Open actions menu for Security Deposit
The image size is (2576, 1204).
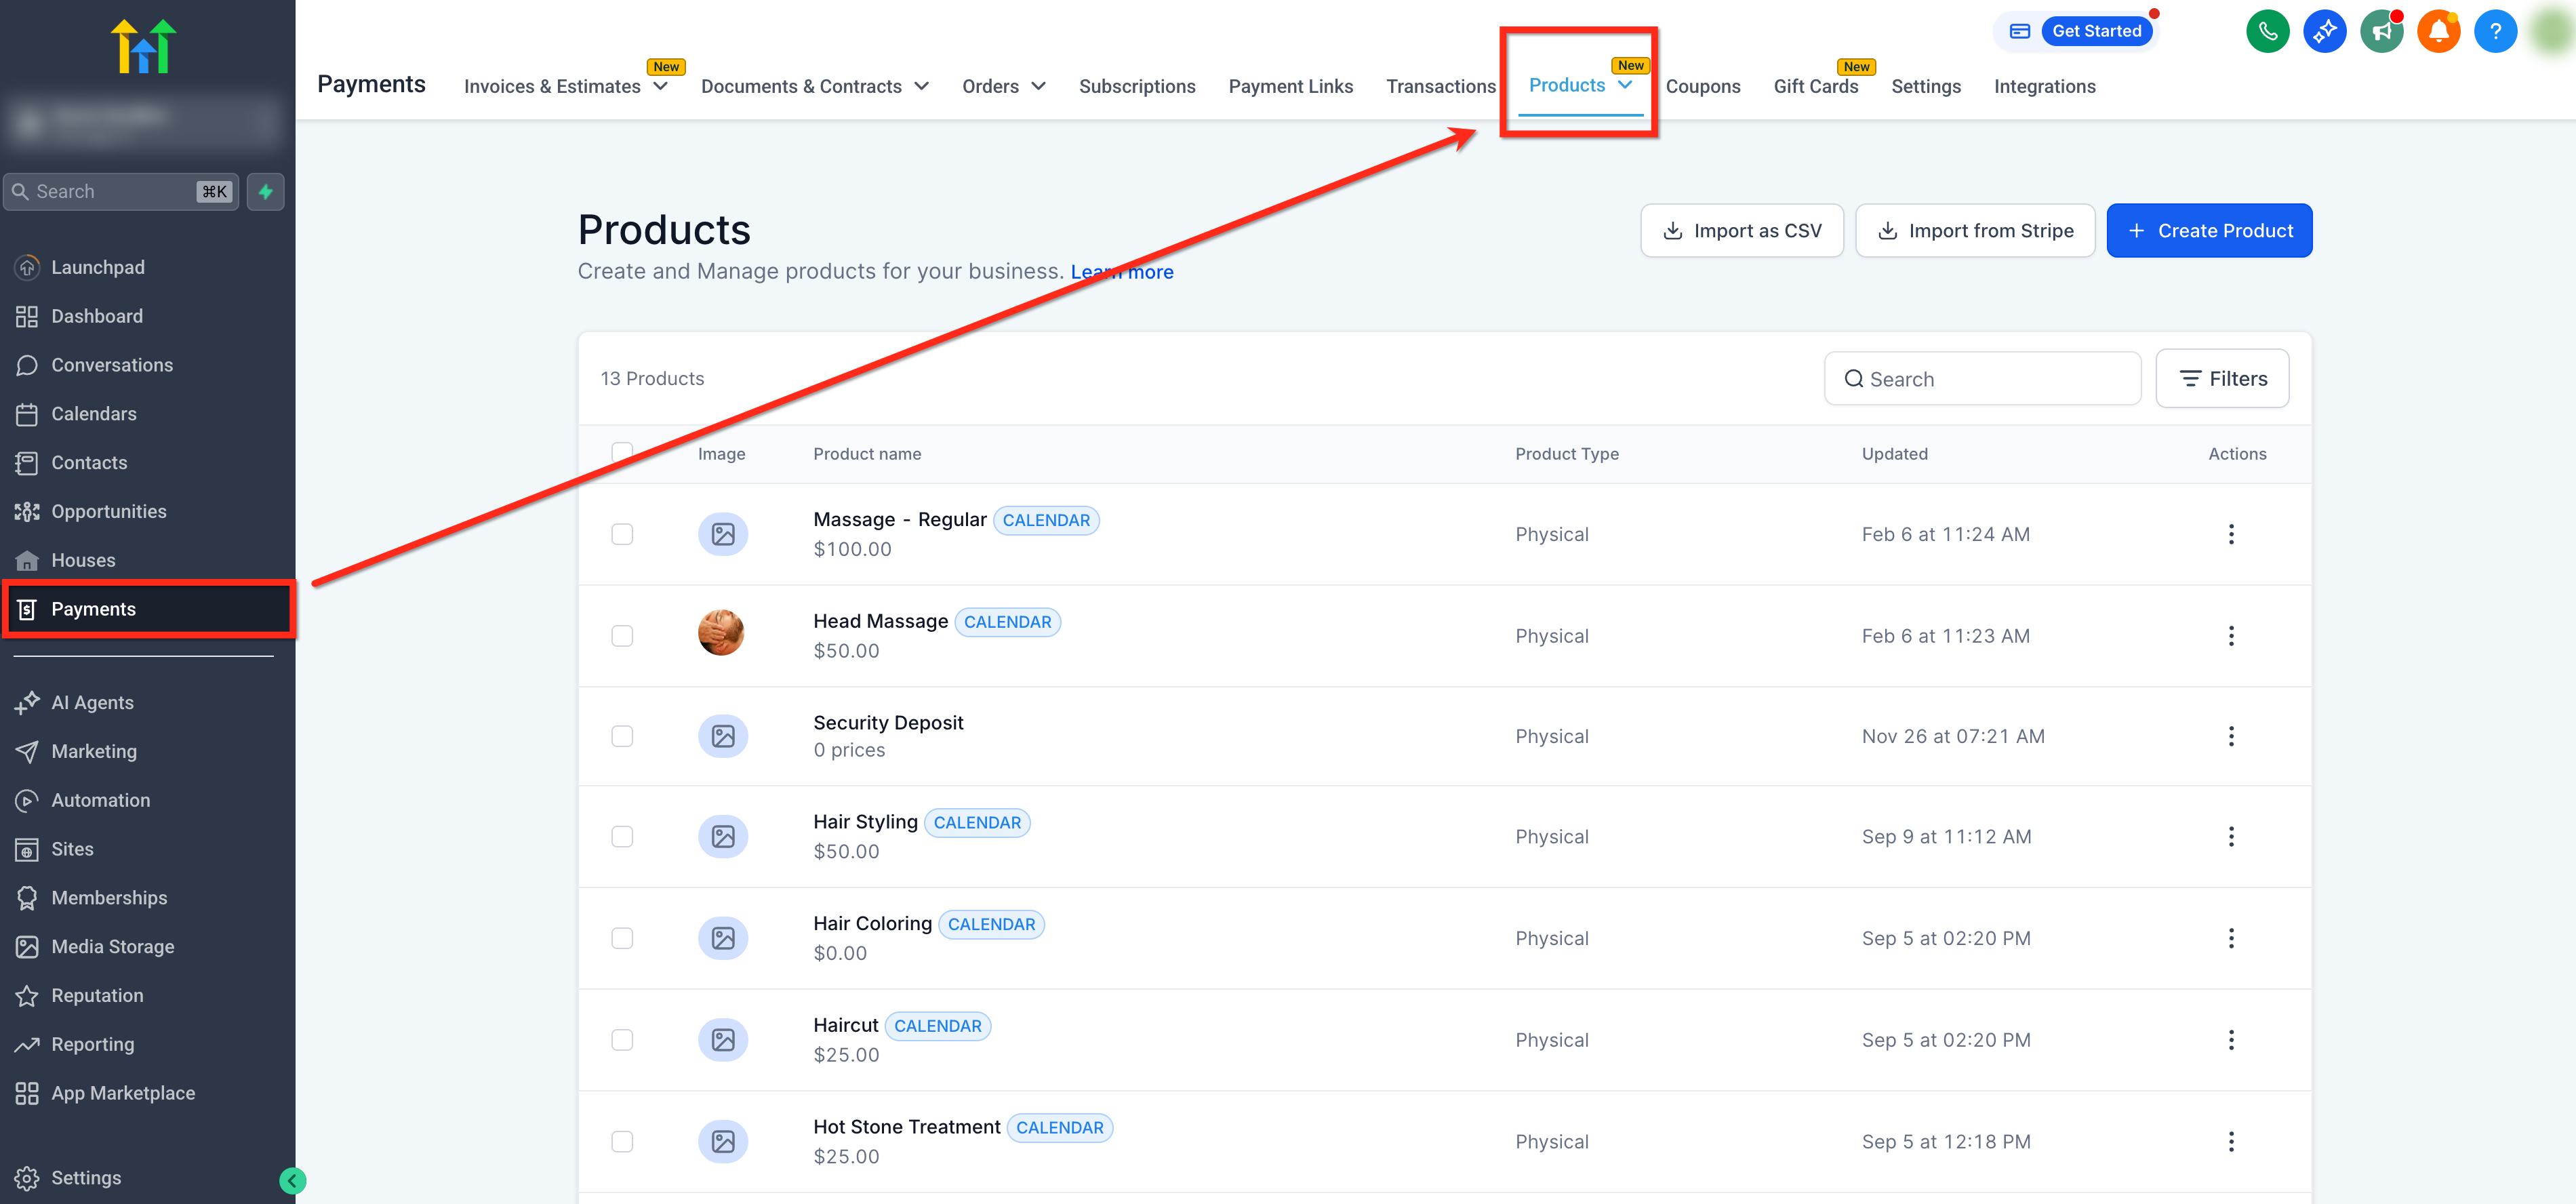2230,736
